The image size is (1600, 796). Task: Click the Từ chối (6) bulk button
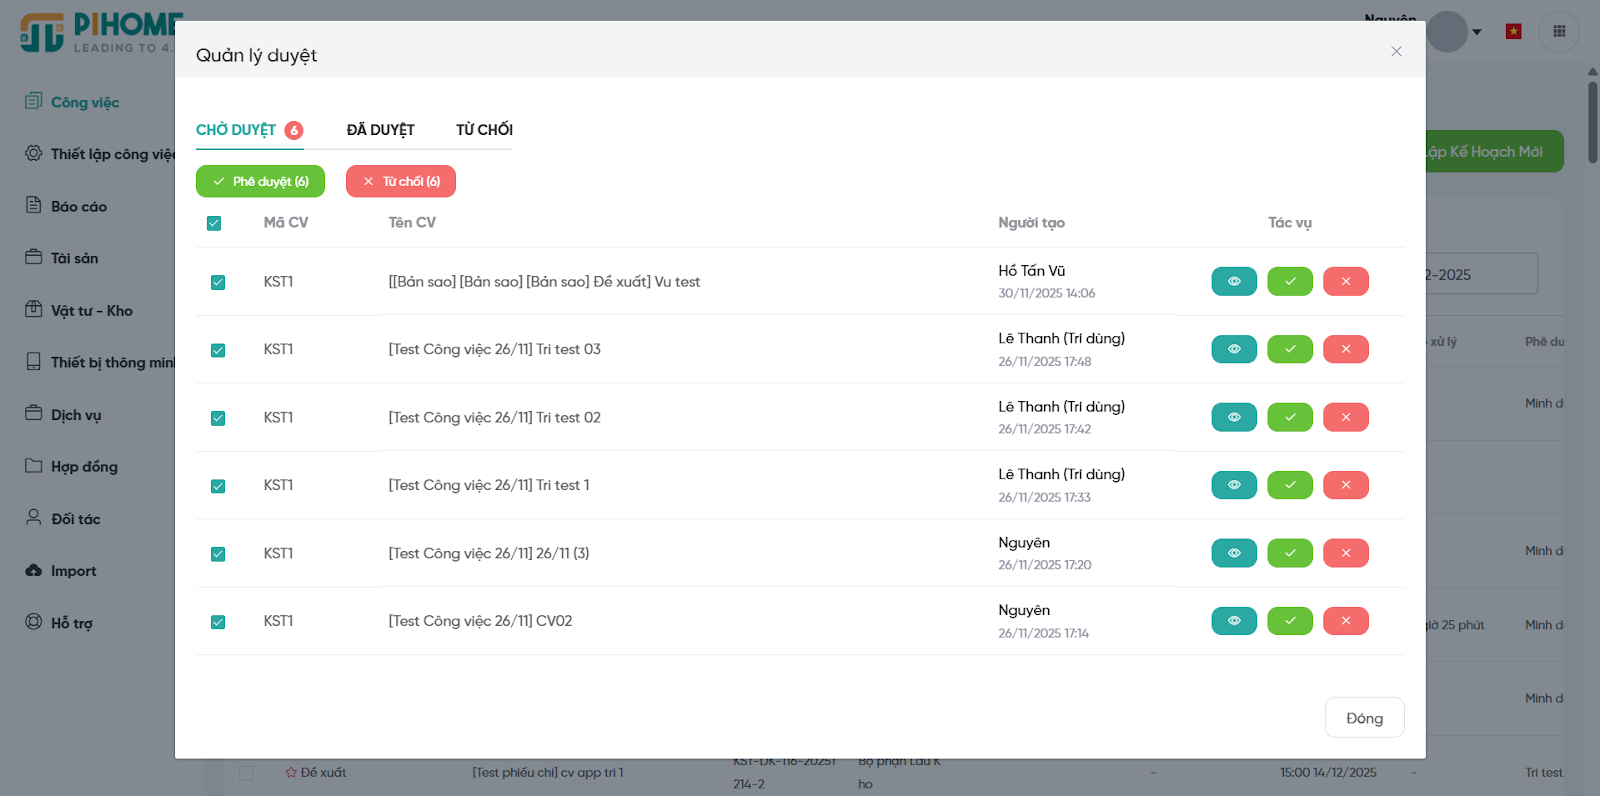pyautogui.click(x=401, y=181)
